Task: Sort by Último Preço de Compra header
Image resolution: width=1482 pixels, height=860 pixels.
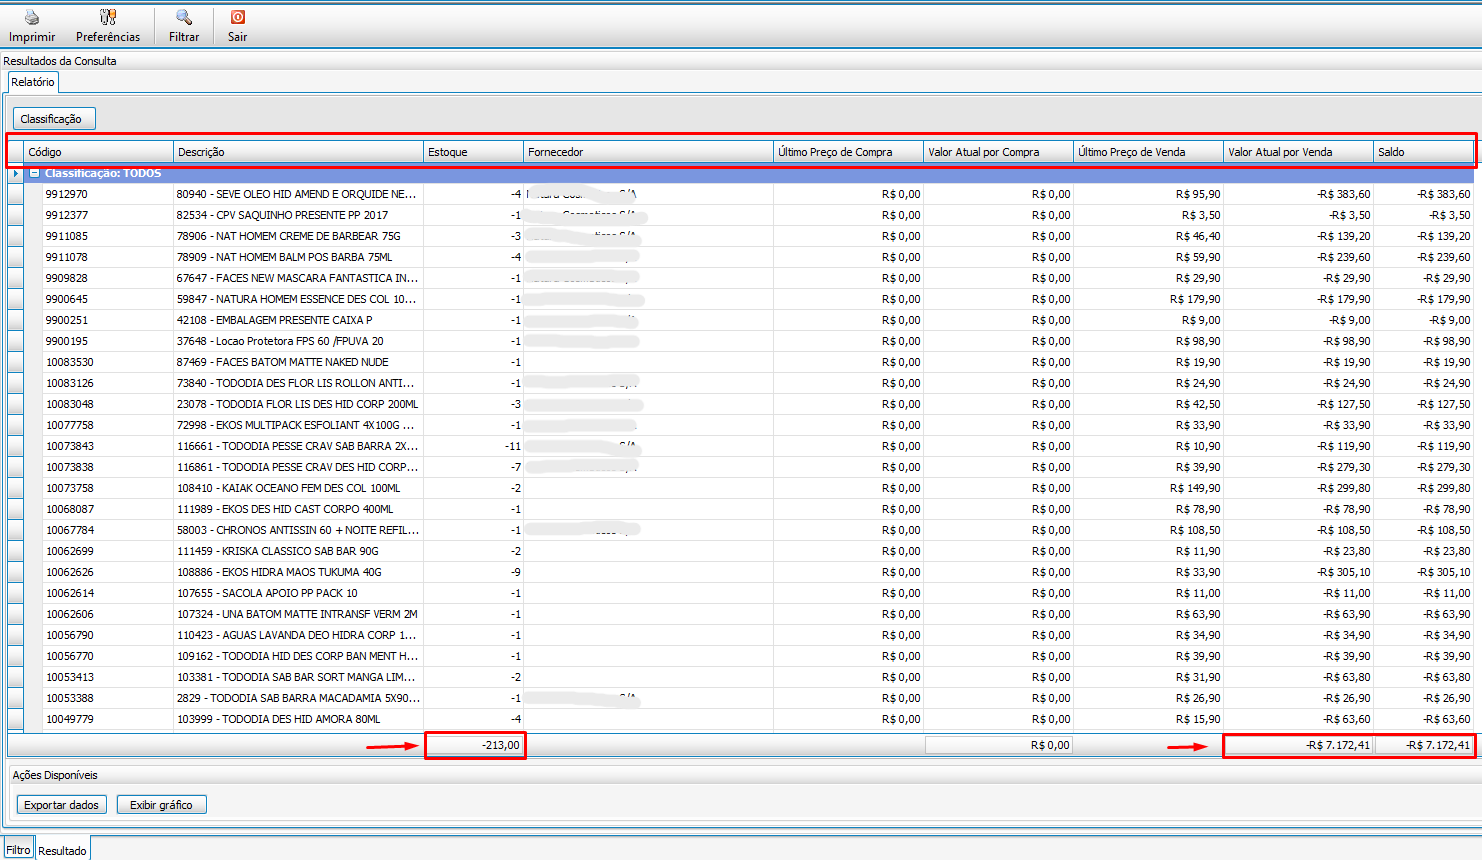Action: (x=849, y=152)
